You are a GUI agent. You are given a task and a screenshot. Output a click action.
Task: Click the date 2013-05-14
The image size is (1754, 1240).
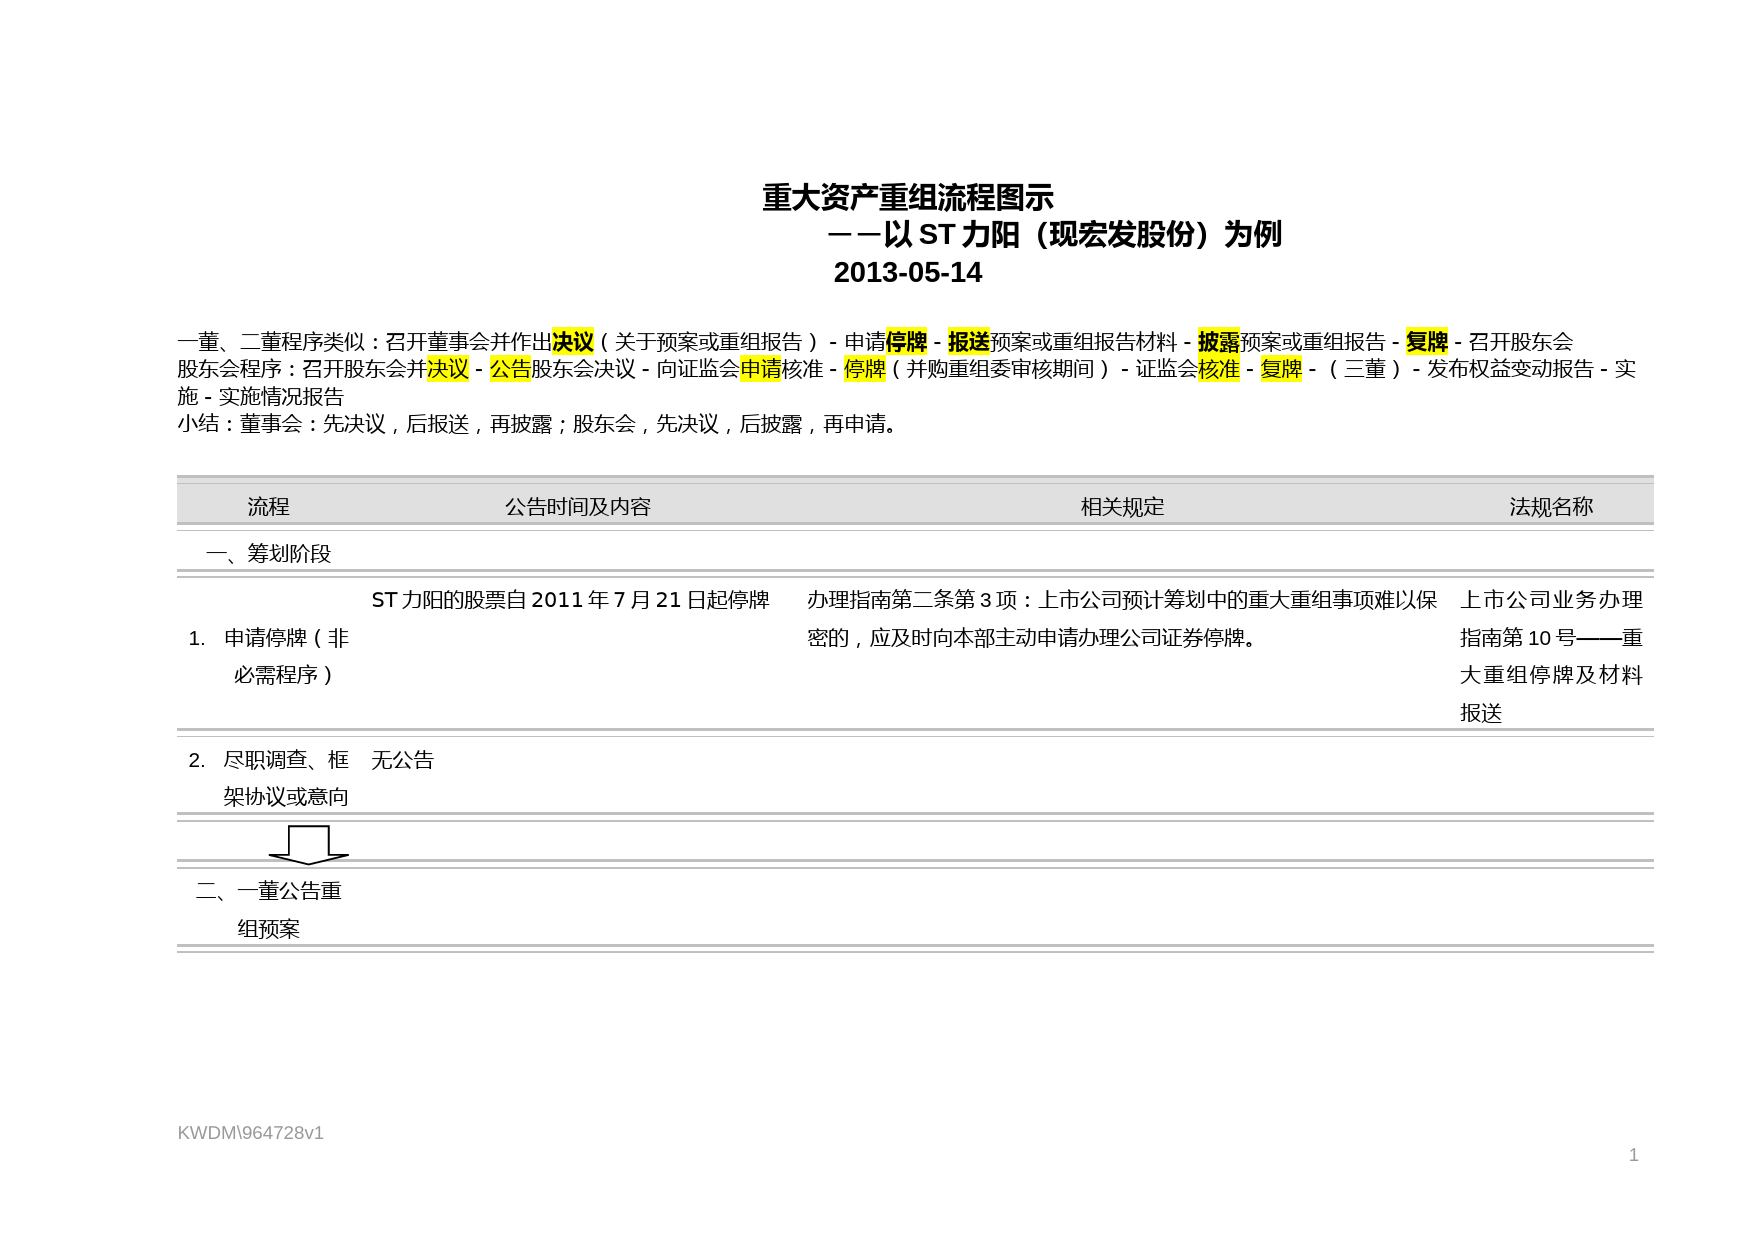908,273
